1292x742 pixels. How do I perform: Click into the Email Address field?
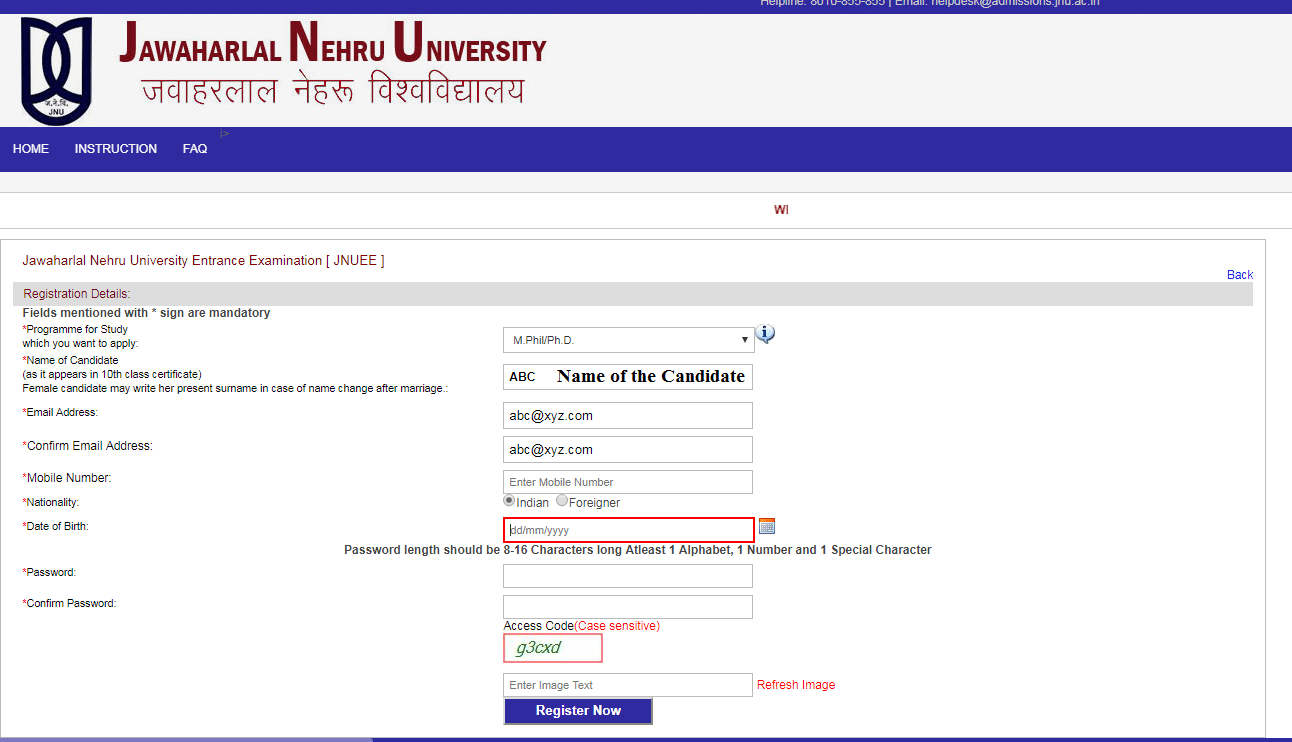(628, 416)
